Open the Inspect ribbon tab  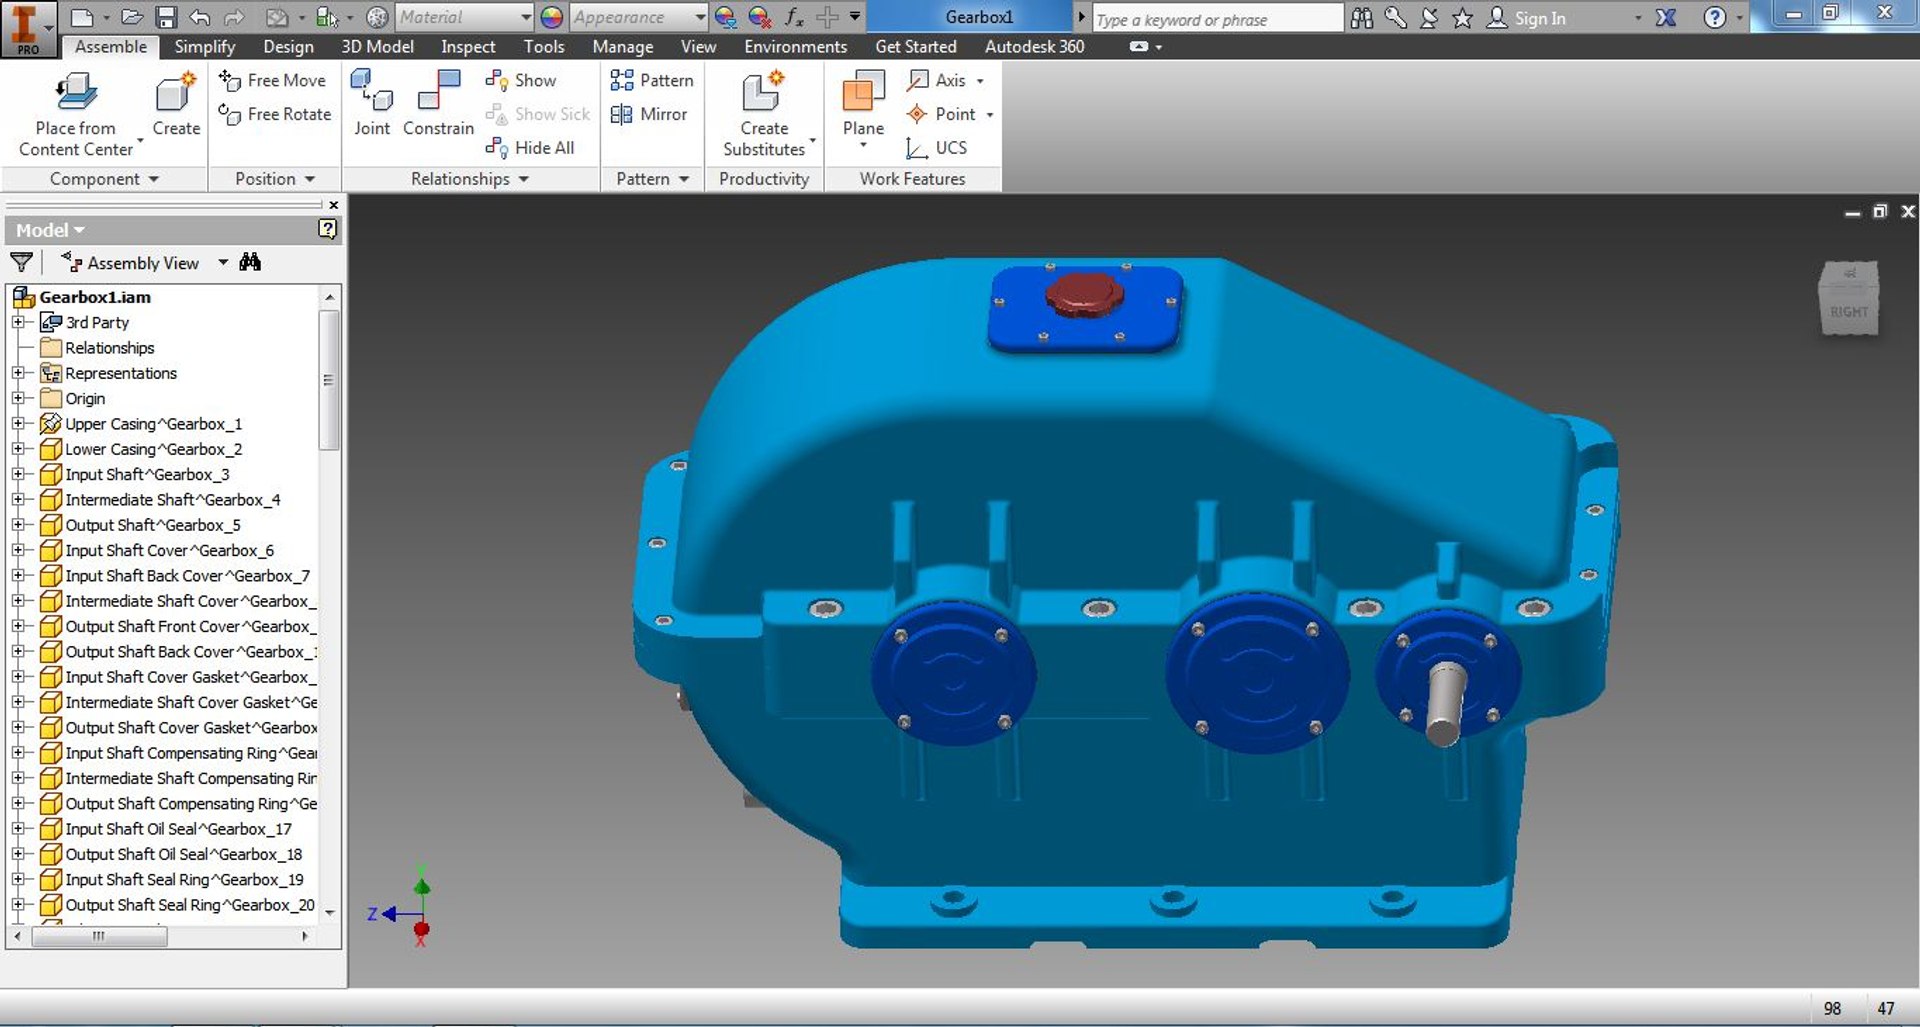point(468,47)
